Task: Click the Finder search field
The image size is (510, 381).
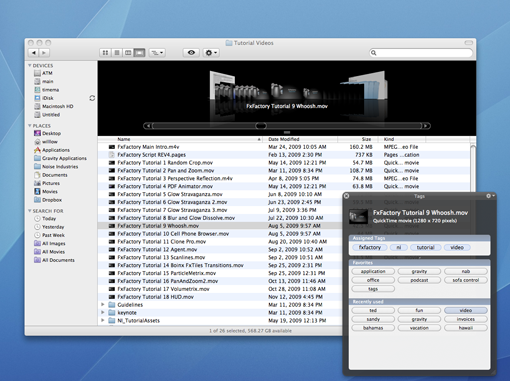Action: [x=421, y=53]
